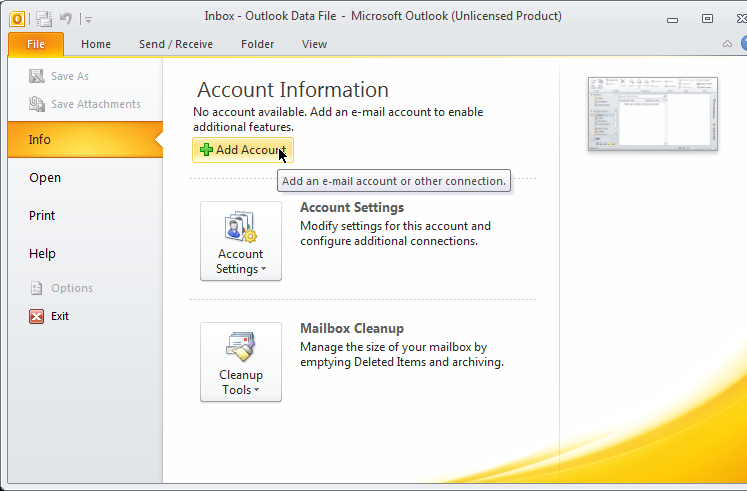Select Info in the backstage sidebar
Viewport: 747px width, 491px height.
tap(40, 140)
